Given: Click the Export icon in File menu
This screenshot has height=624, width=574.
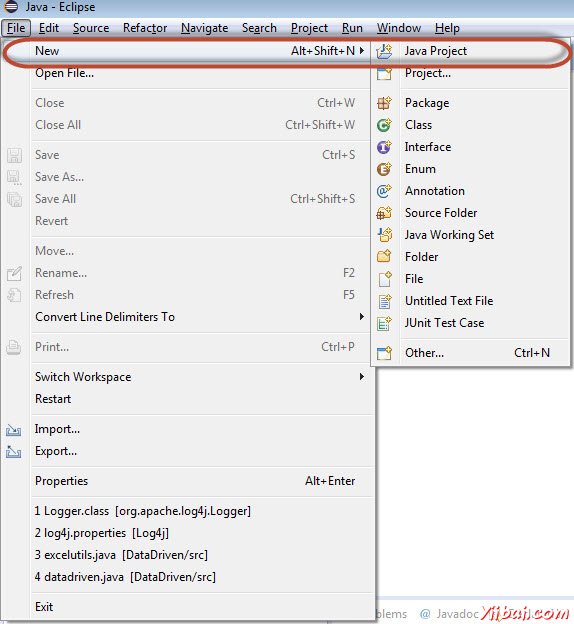Looking at the screenshot, I should (x=14, y=452).
